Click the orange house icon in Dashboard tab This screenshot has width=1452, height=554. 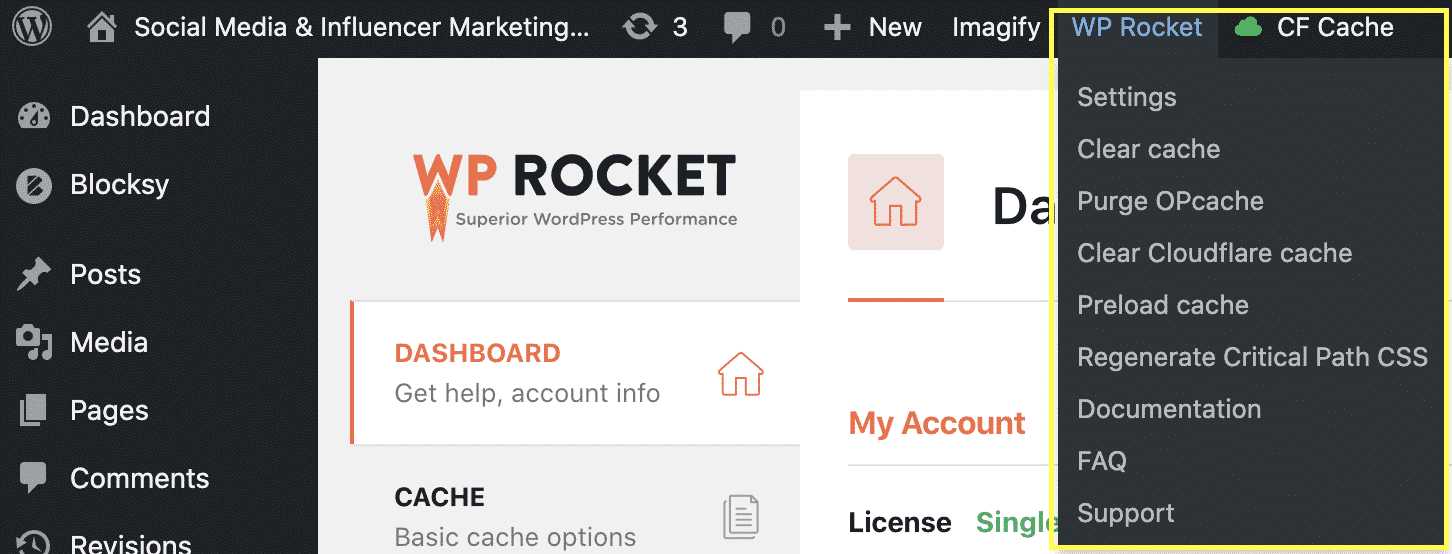pyautogui.click(x=741, y=374)
